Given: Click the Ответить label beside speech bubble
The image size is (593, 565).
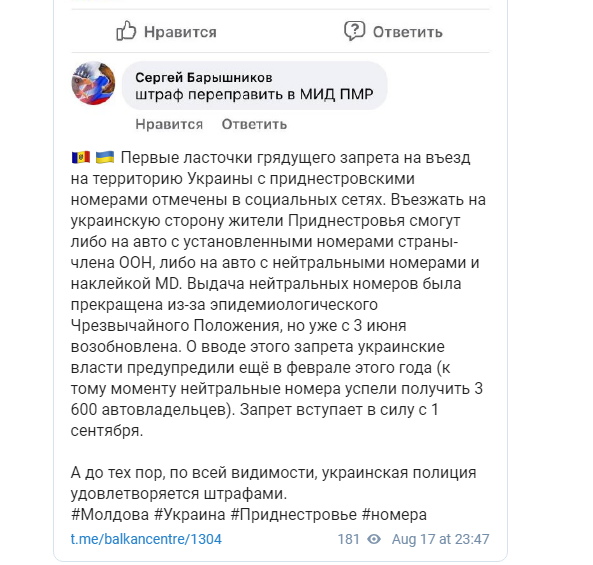Looking at the screenshot, I should (x=407, y=32).
